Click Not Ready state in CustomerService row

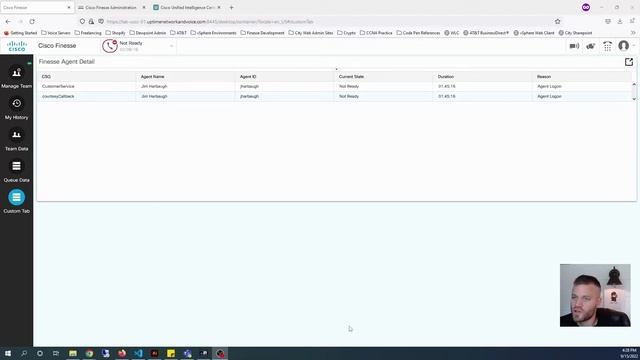coord(349,86)
